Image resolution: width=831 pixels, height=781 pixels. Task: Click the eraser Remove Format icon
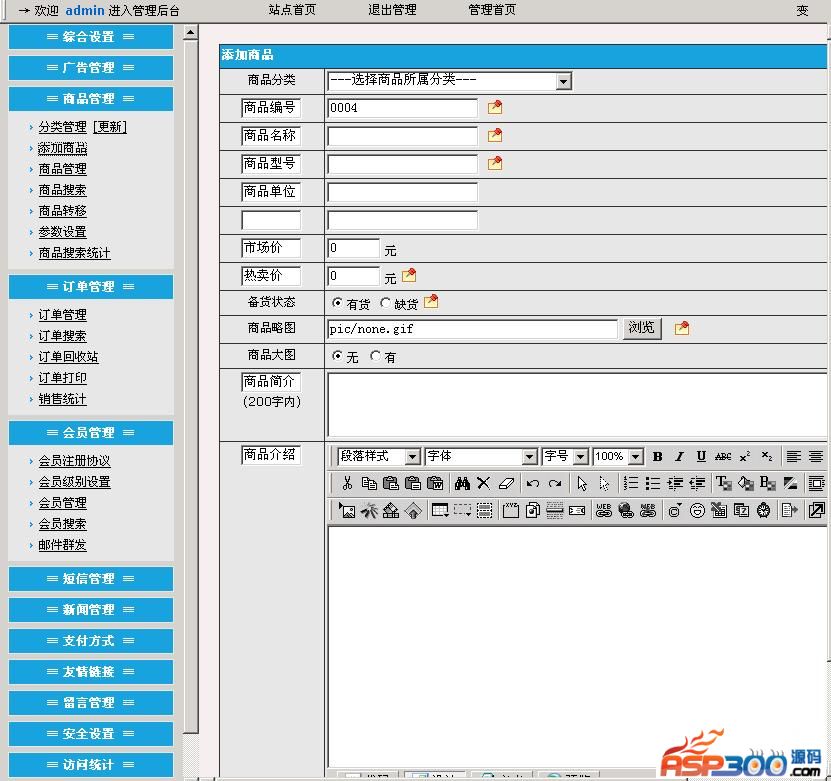(x=506, y=483)
